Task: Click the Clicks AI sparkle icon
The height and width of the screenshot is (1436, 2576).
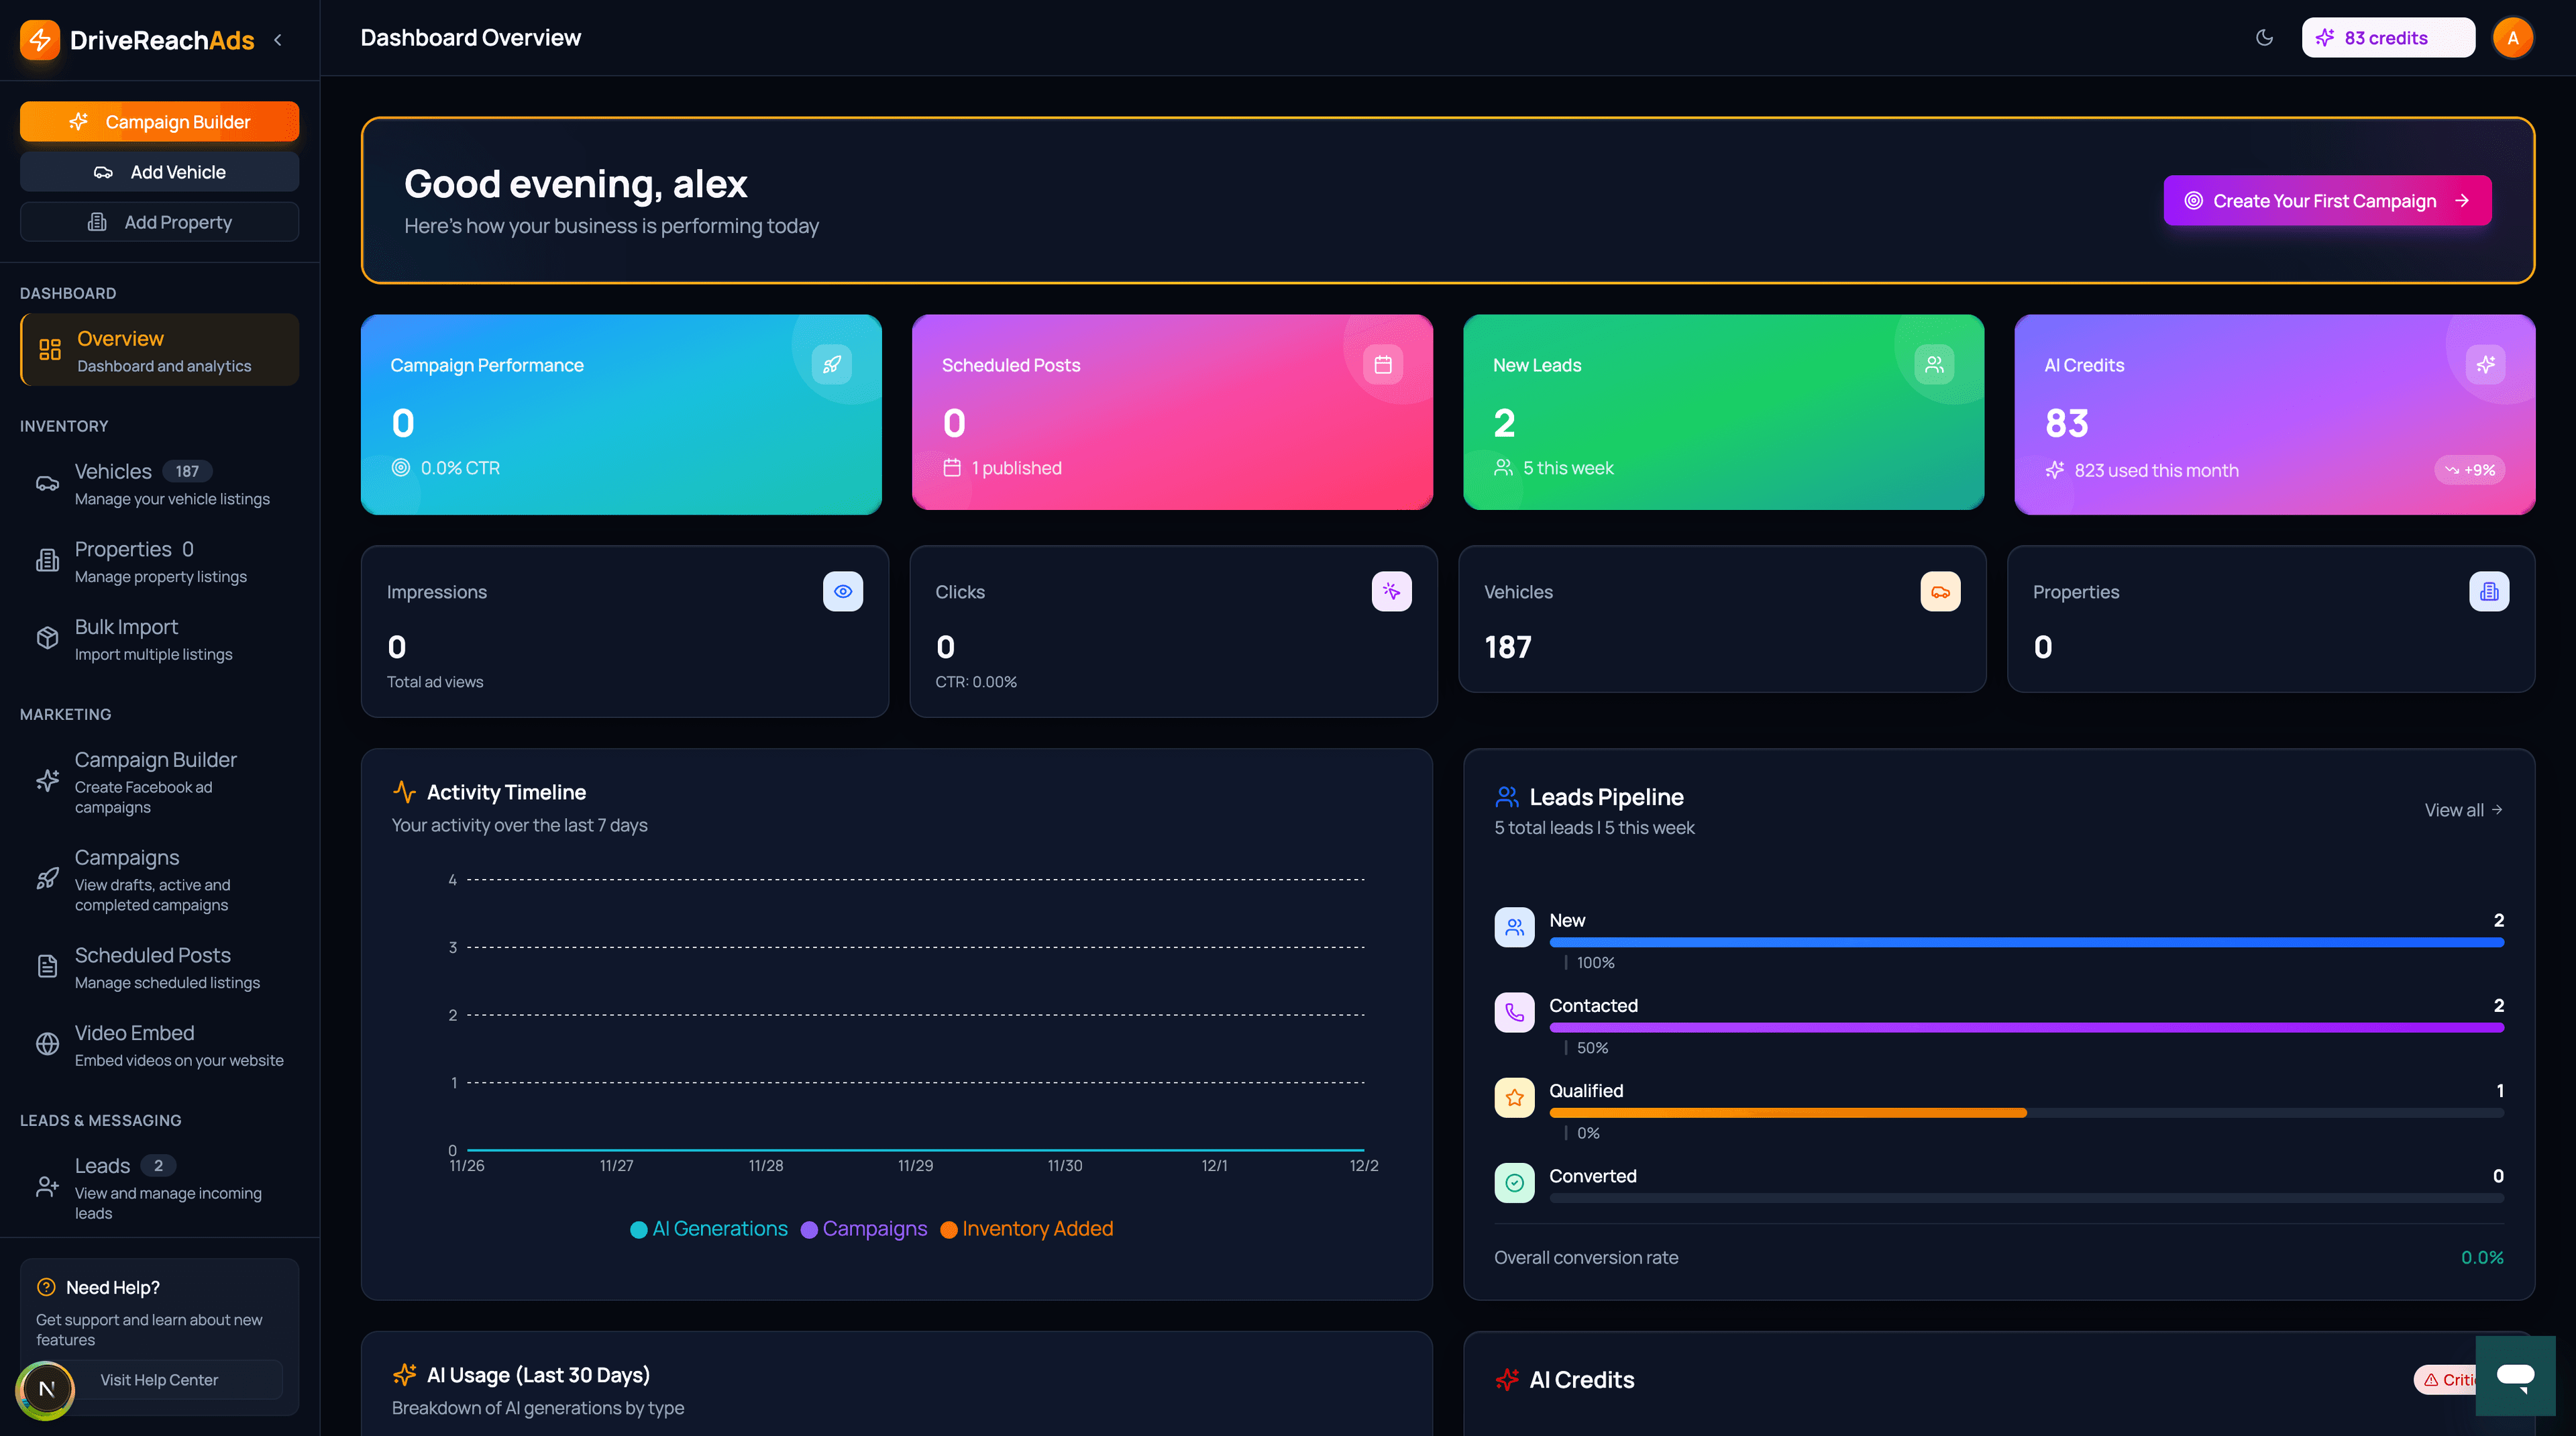Action: (x=1391, y=591)
